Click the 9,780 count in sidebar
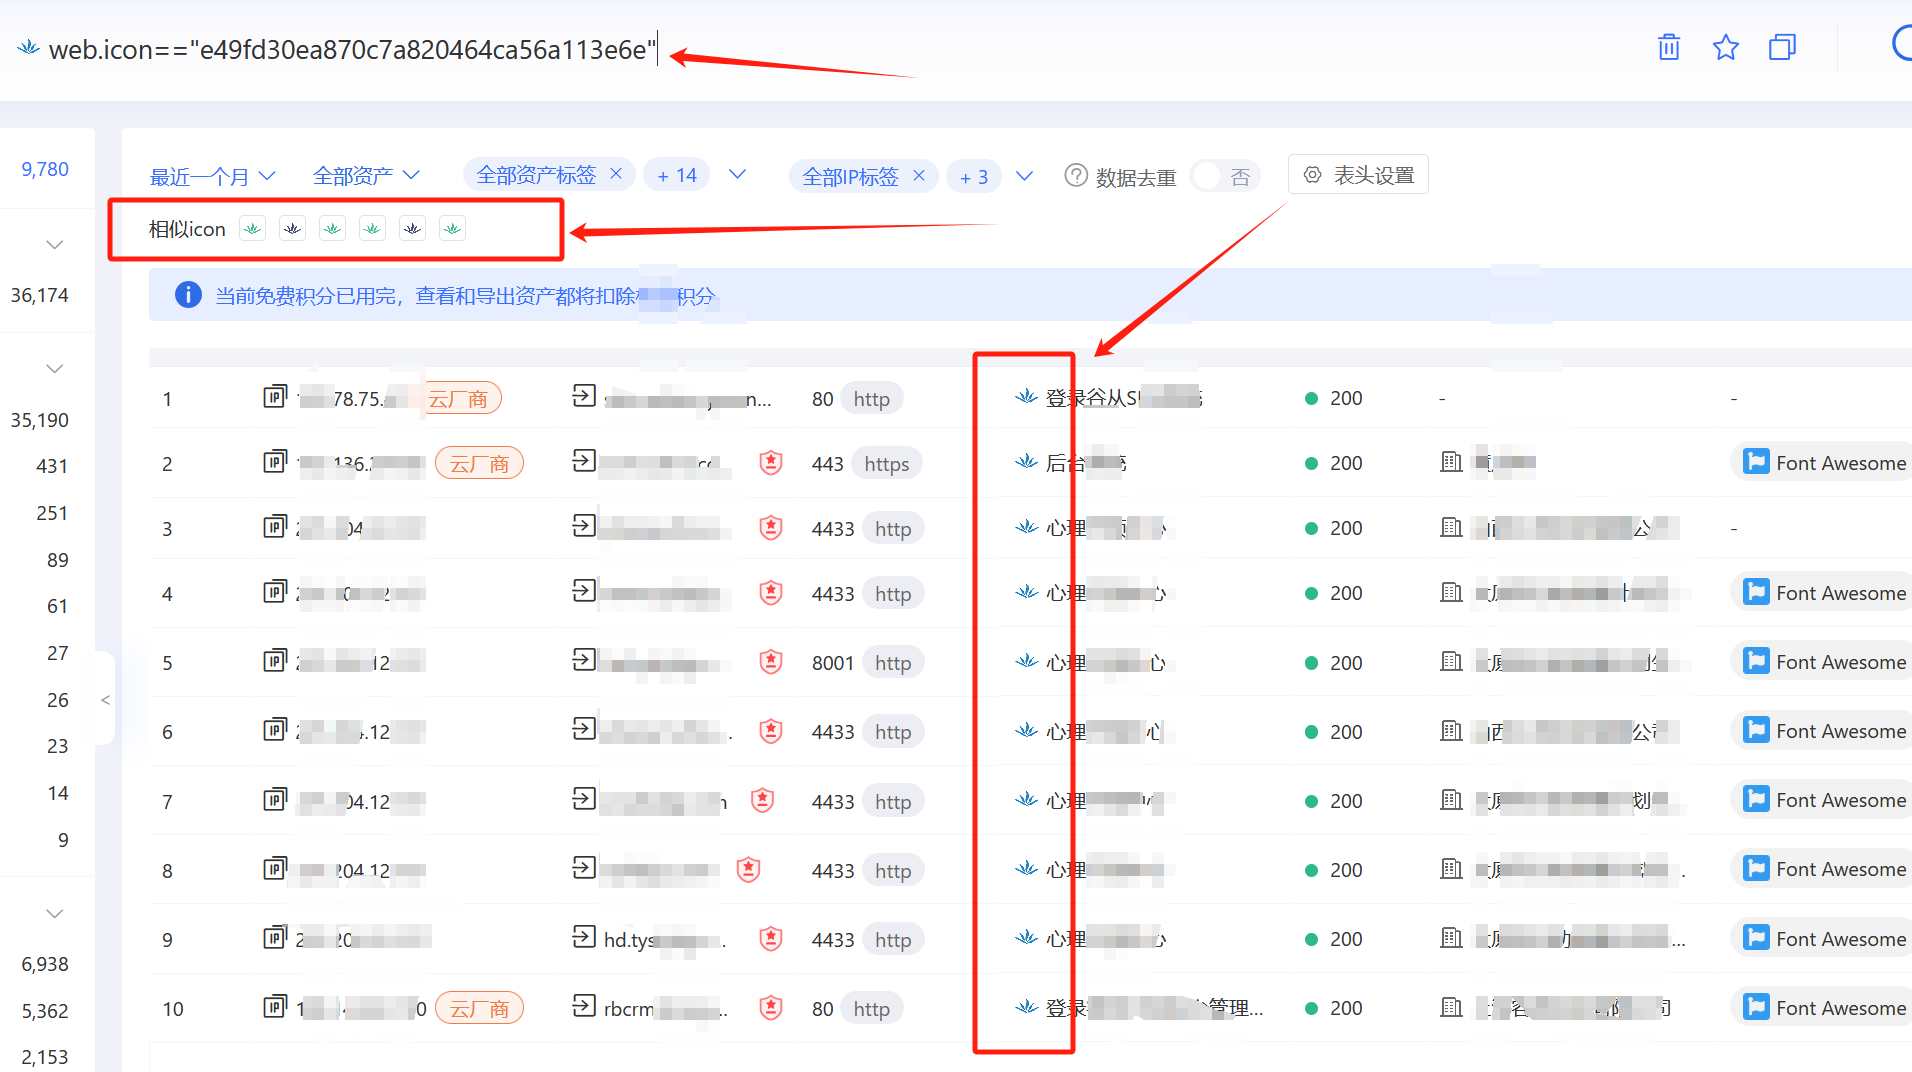1912x1072 pixels. (45, 169)
